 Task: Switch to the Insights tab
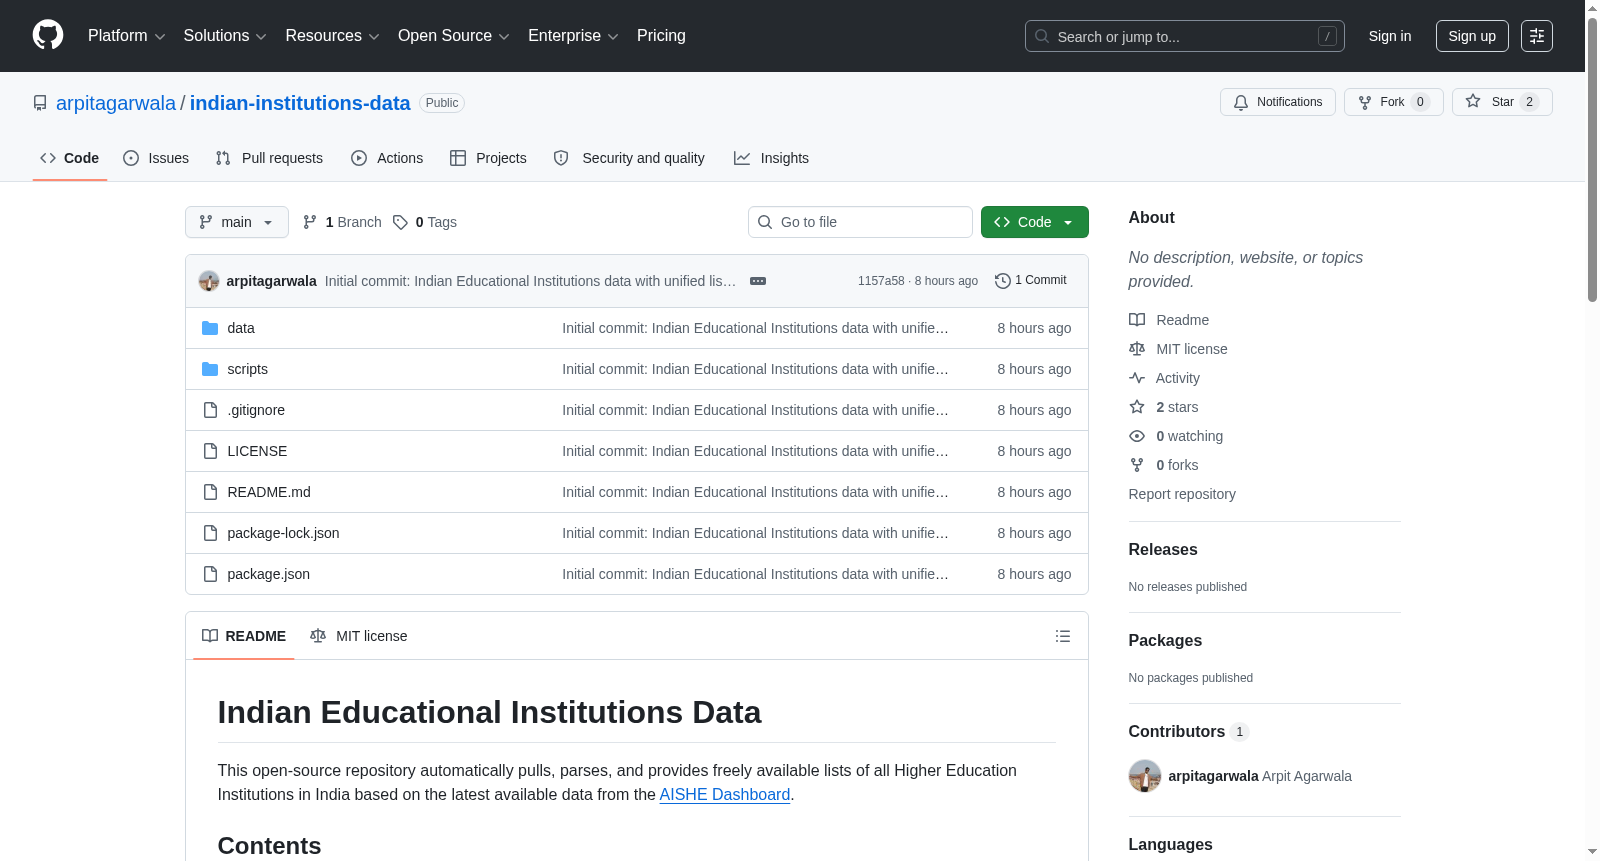click(x=771, y=158)
